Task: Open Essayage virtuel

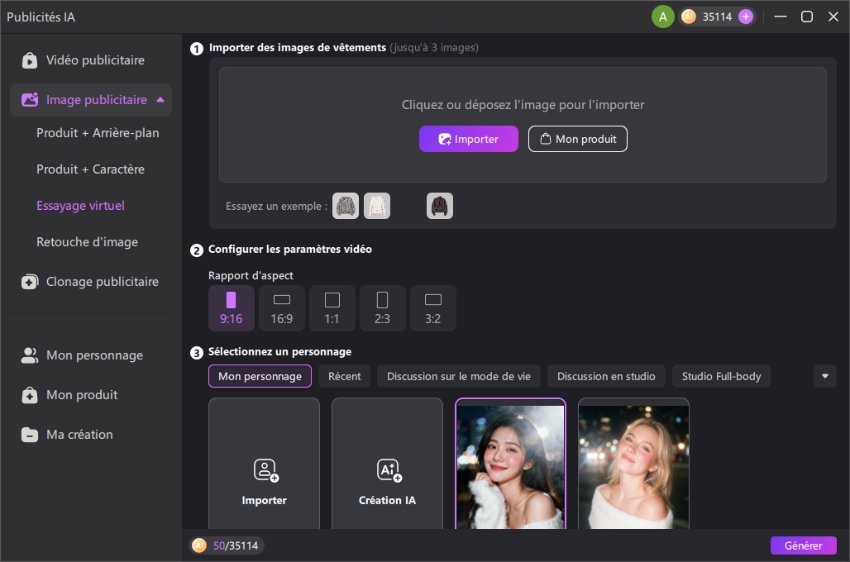Action: pyautogui.click(x=80, y=205)
